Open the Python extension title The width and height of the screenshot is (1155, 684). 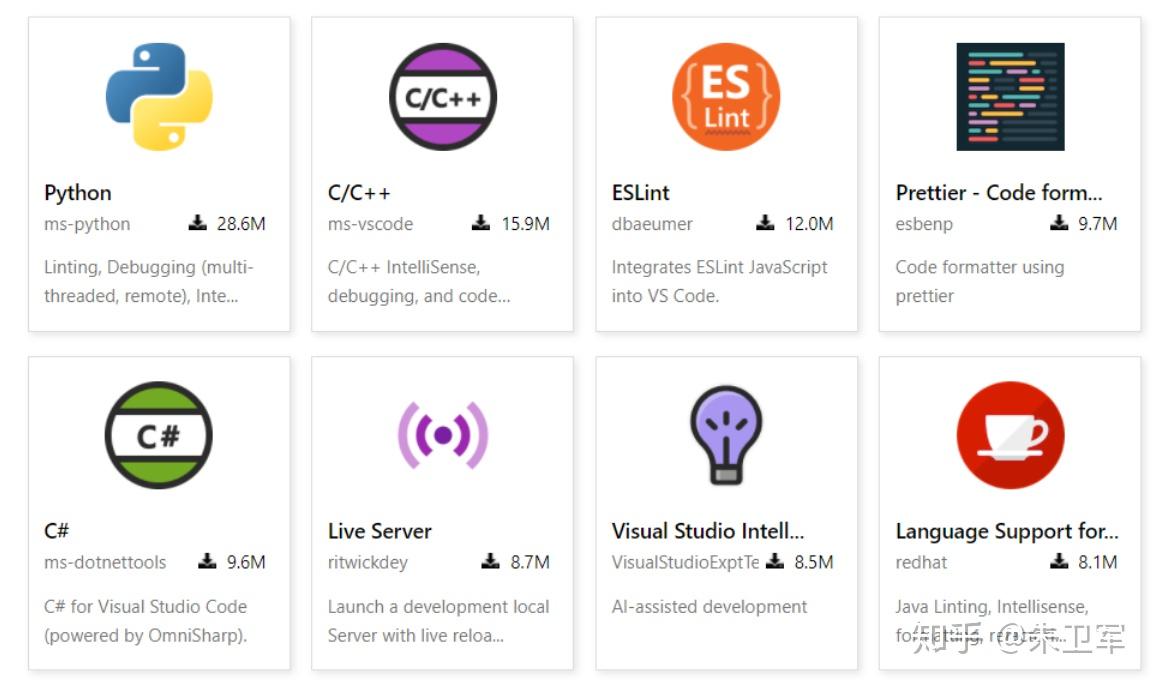pyautogui.click(x=78, y=193)
